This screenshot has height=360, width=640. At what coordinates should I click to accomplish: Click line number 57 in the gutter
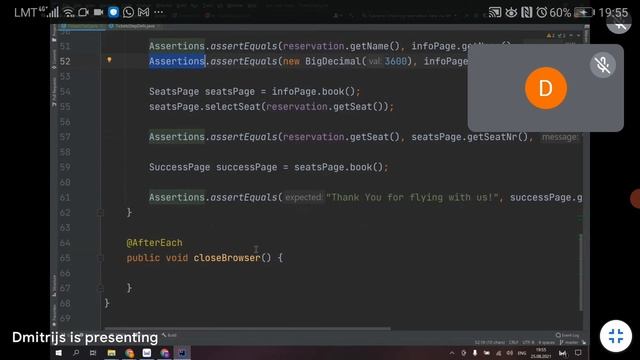click(x=65, y=137)
